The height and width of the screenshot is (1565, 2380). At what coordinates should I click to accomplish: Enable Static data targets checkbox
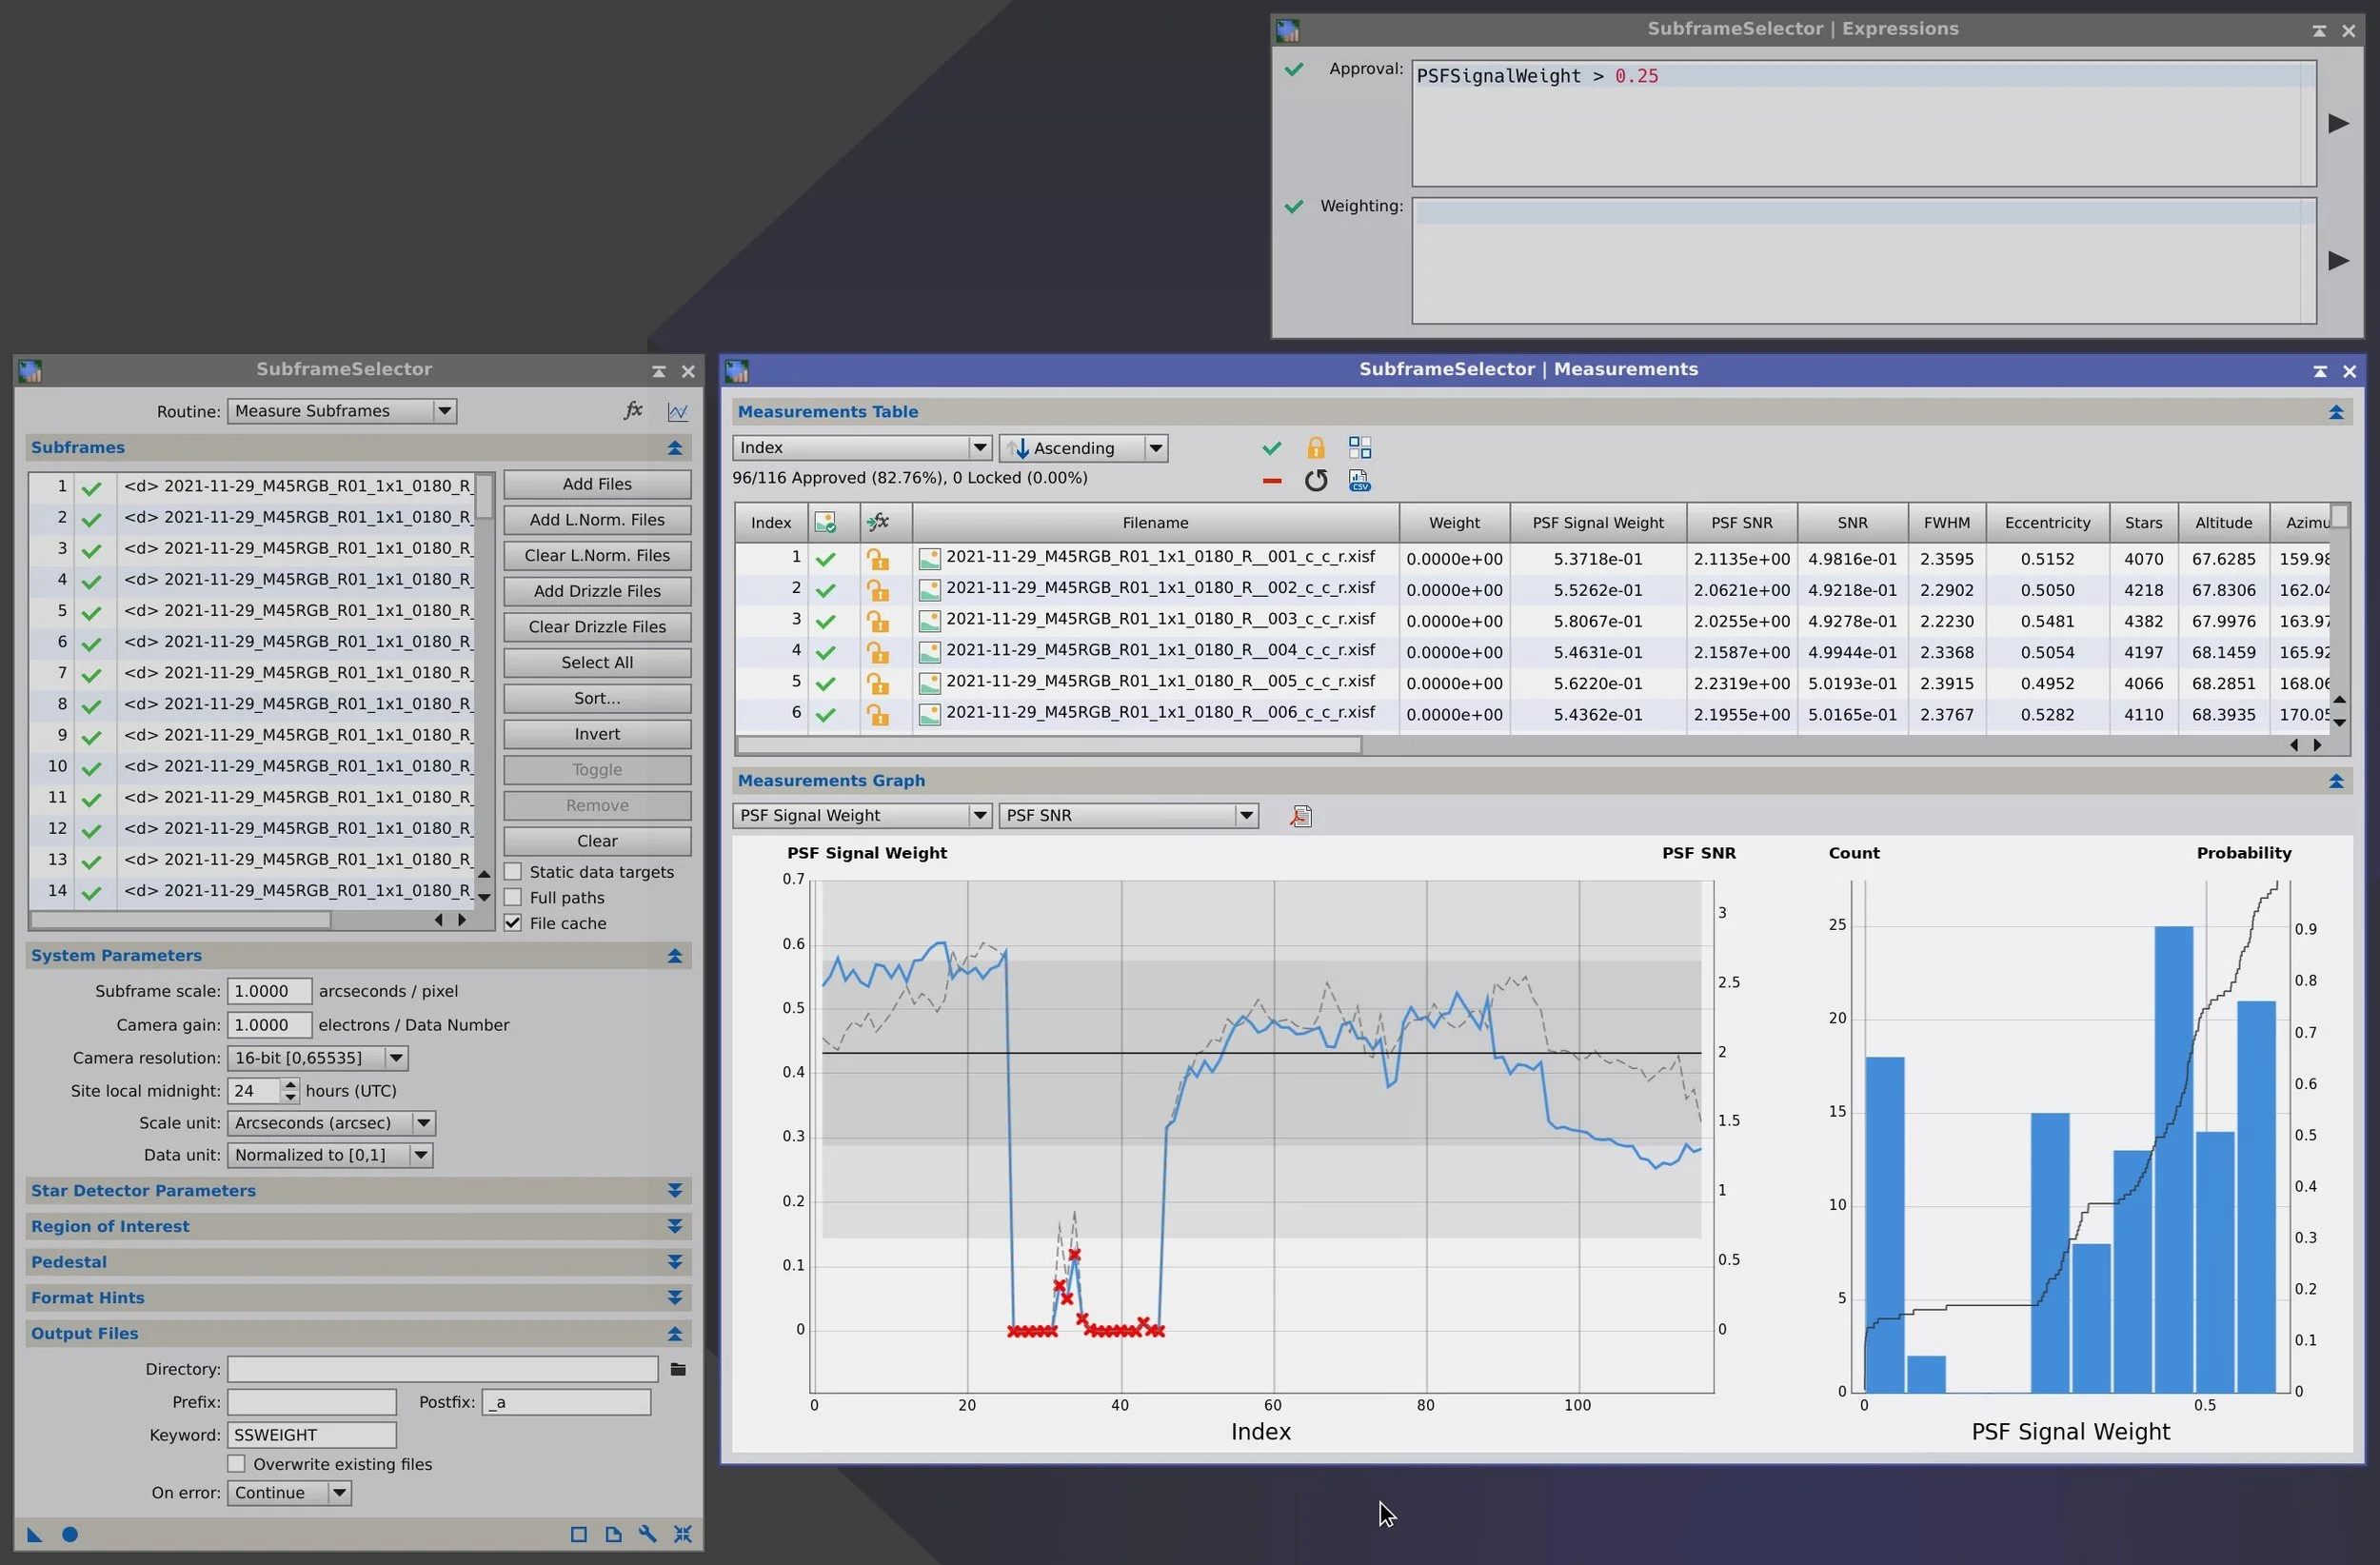[513, 872]
